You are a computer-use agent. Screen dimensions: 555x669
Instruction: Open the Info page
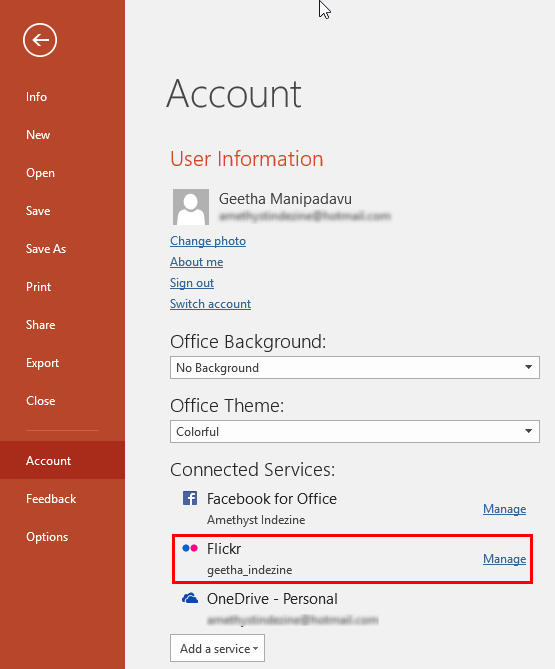[x=36, y=97]
